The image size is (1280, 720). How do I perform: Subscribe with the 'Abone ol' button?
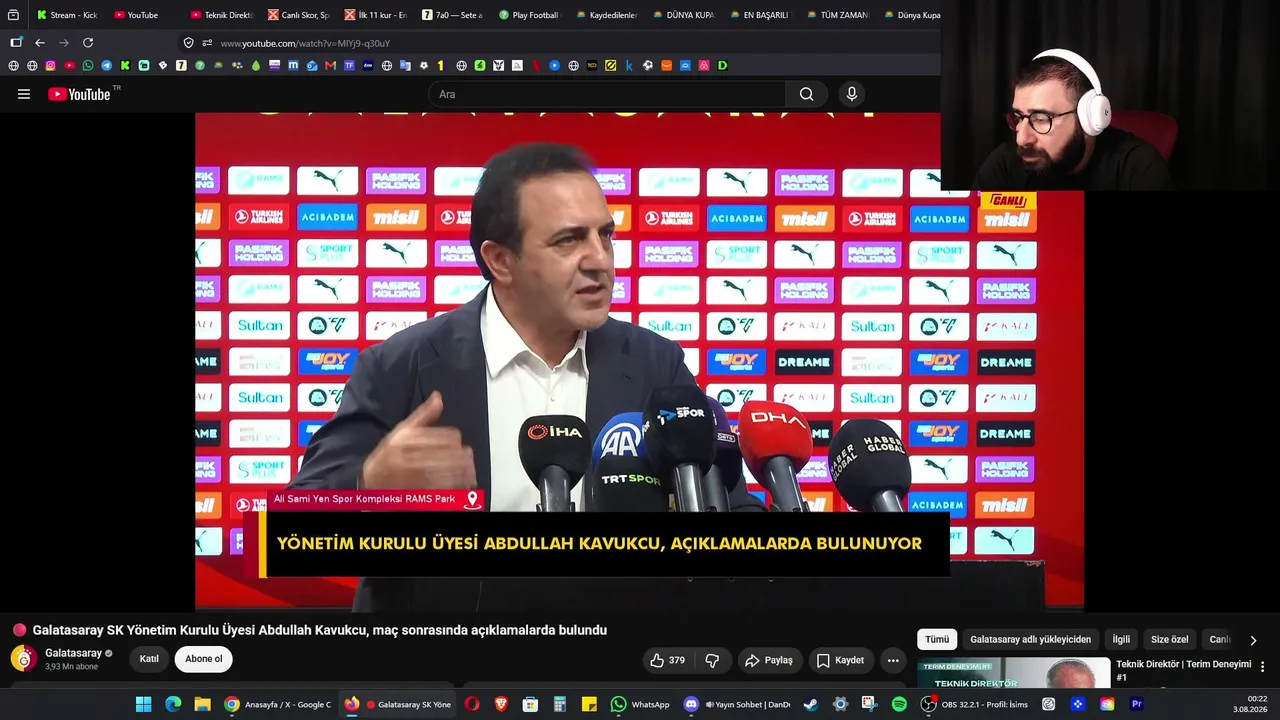pos(204,659)
